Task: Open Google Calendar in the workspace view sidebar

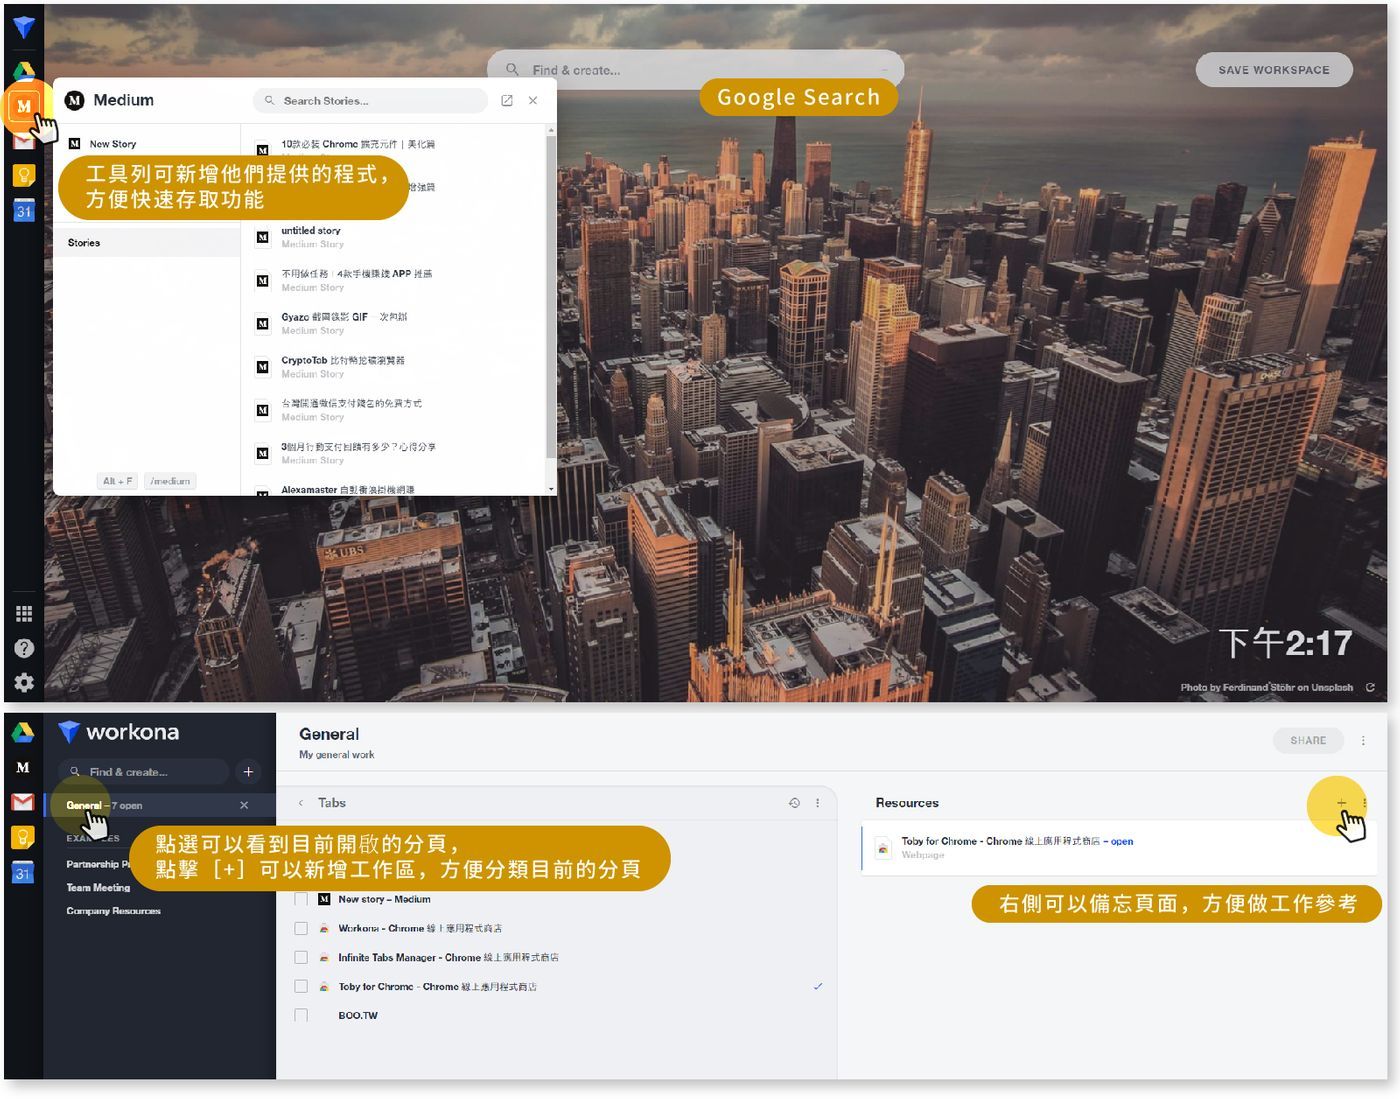Action: click(x=23, y=873)
